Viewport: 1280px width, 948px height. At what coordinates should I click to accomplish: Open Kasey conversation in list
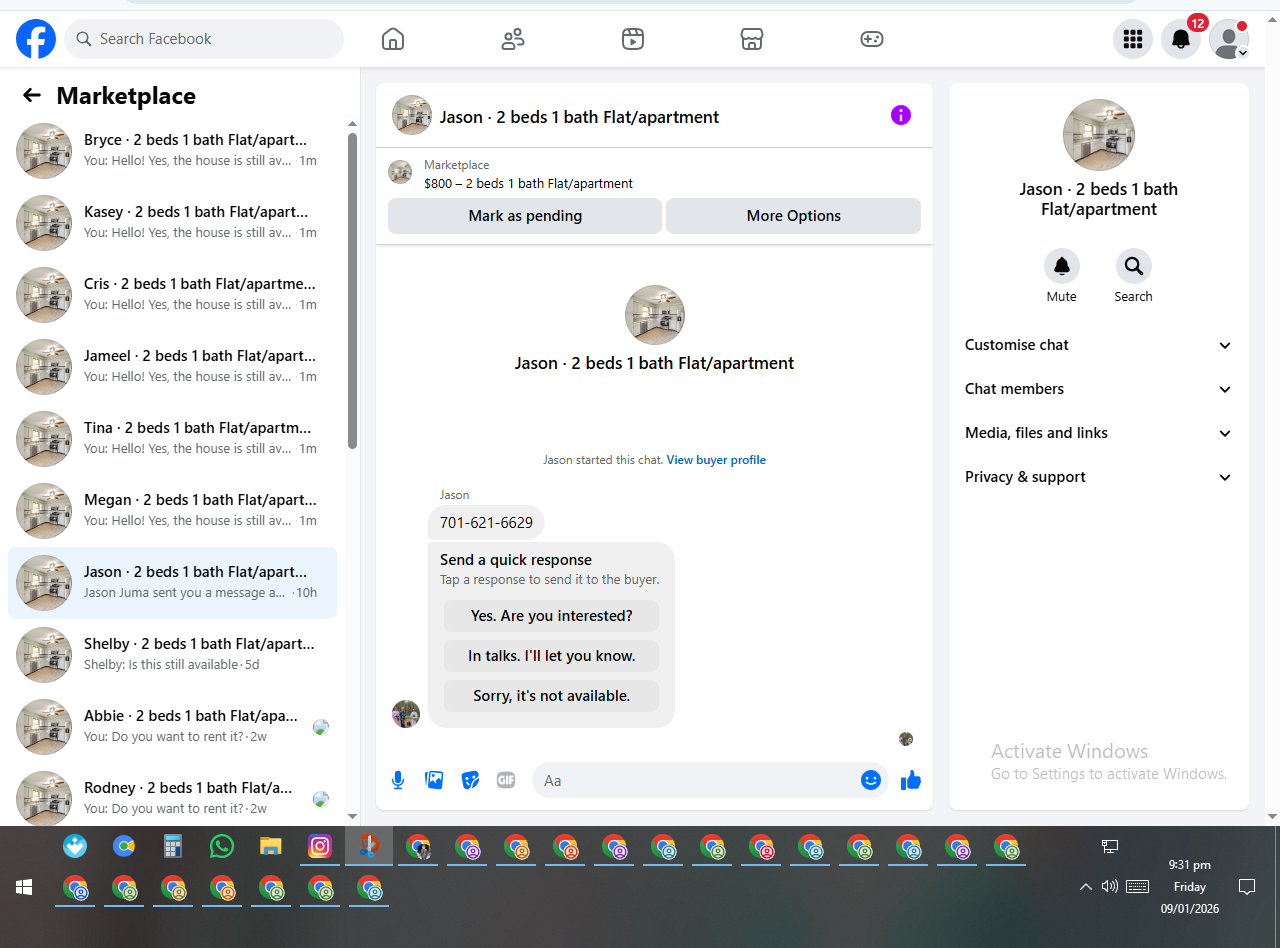click(172, 223)
